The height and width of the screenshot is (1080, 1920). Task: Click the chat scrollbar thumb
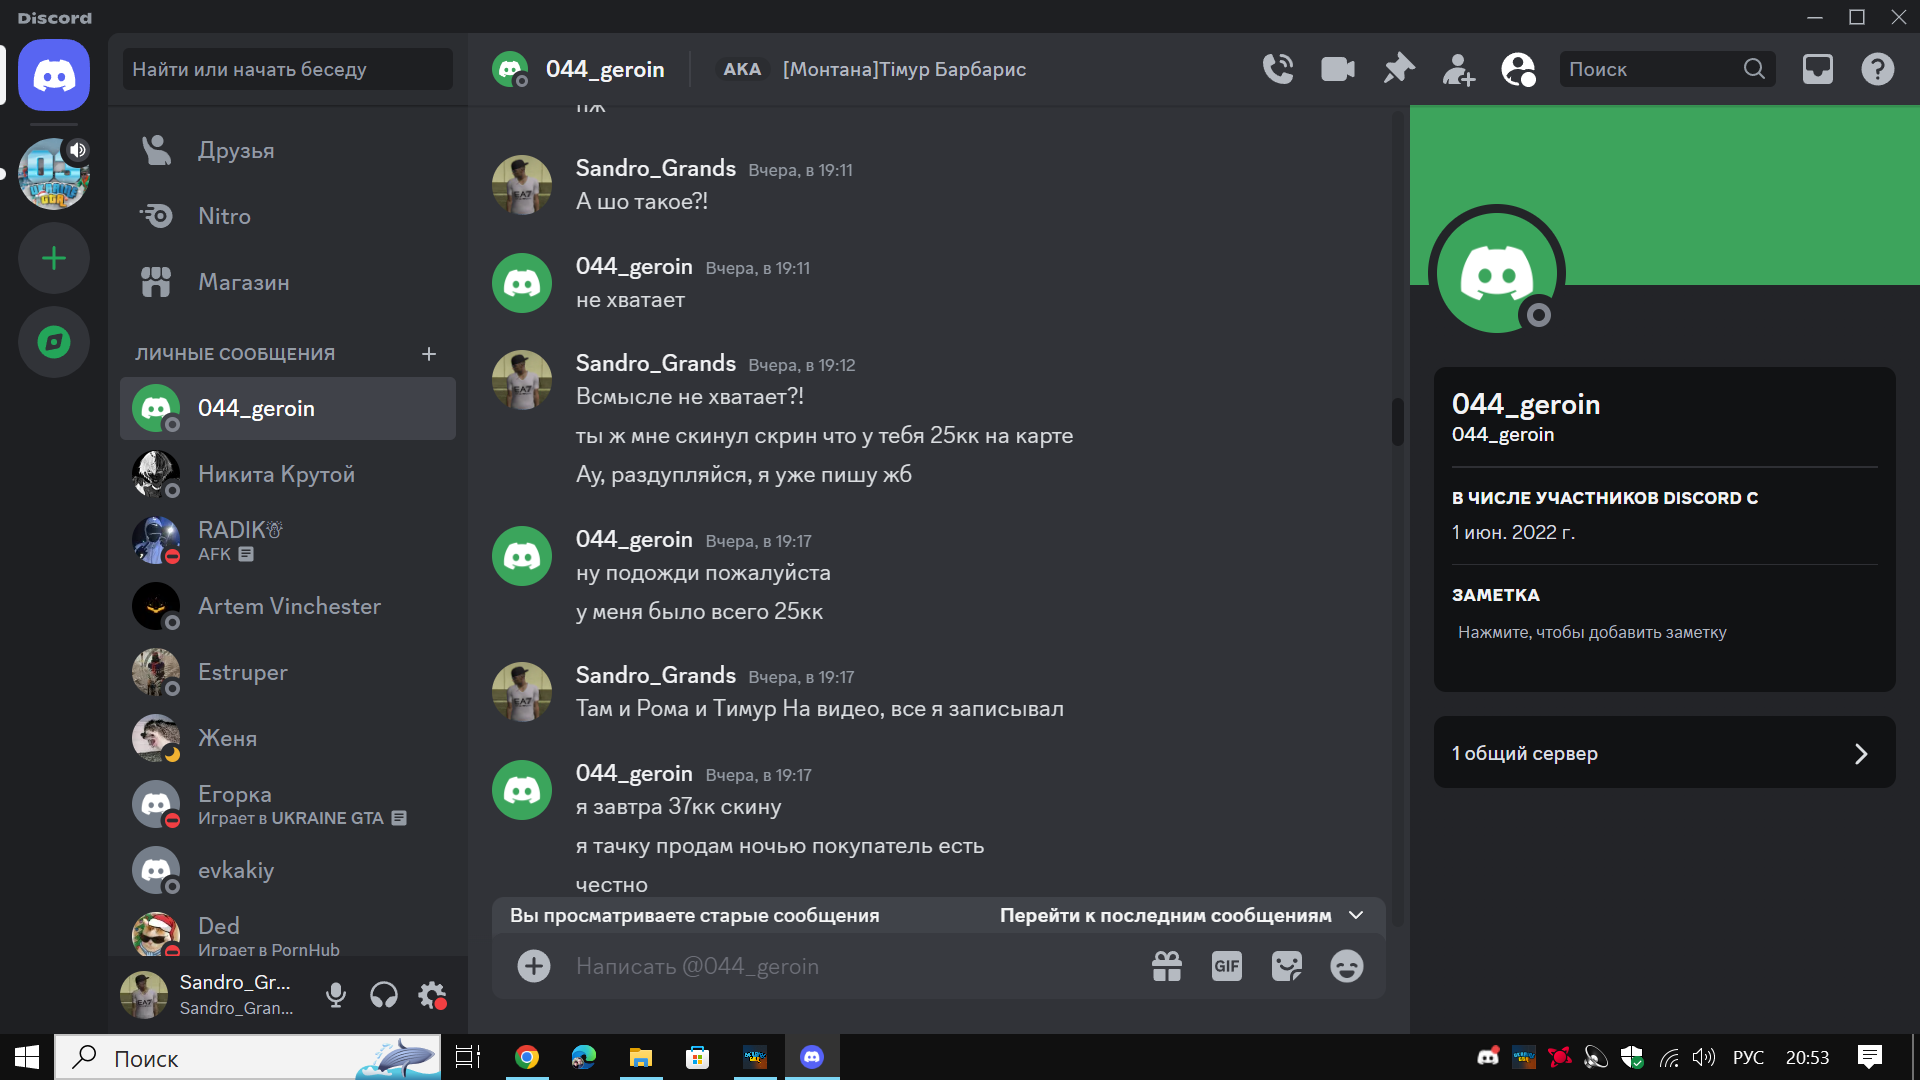click(x=1398, y=422)
